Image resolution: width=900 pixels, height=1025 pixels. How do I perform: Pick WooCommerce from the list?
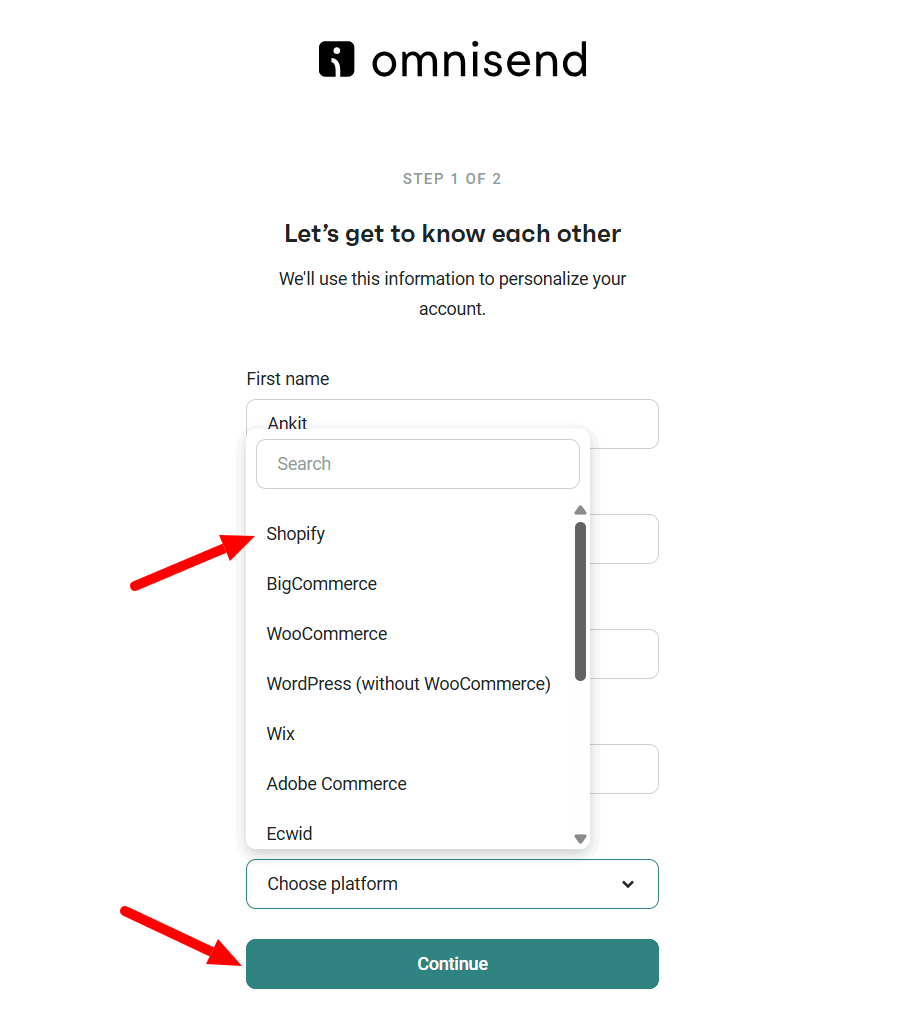[x=326, y=633]
